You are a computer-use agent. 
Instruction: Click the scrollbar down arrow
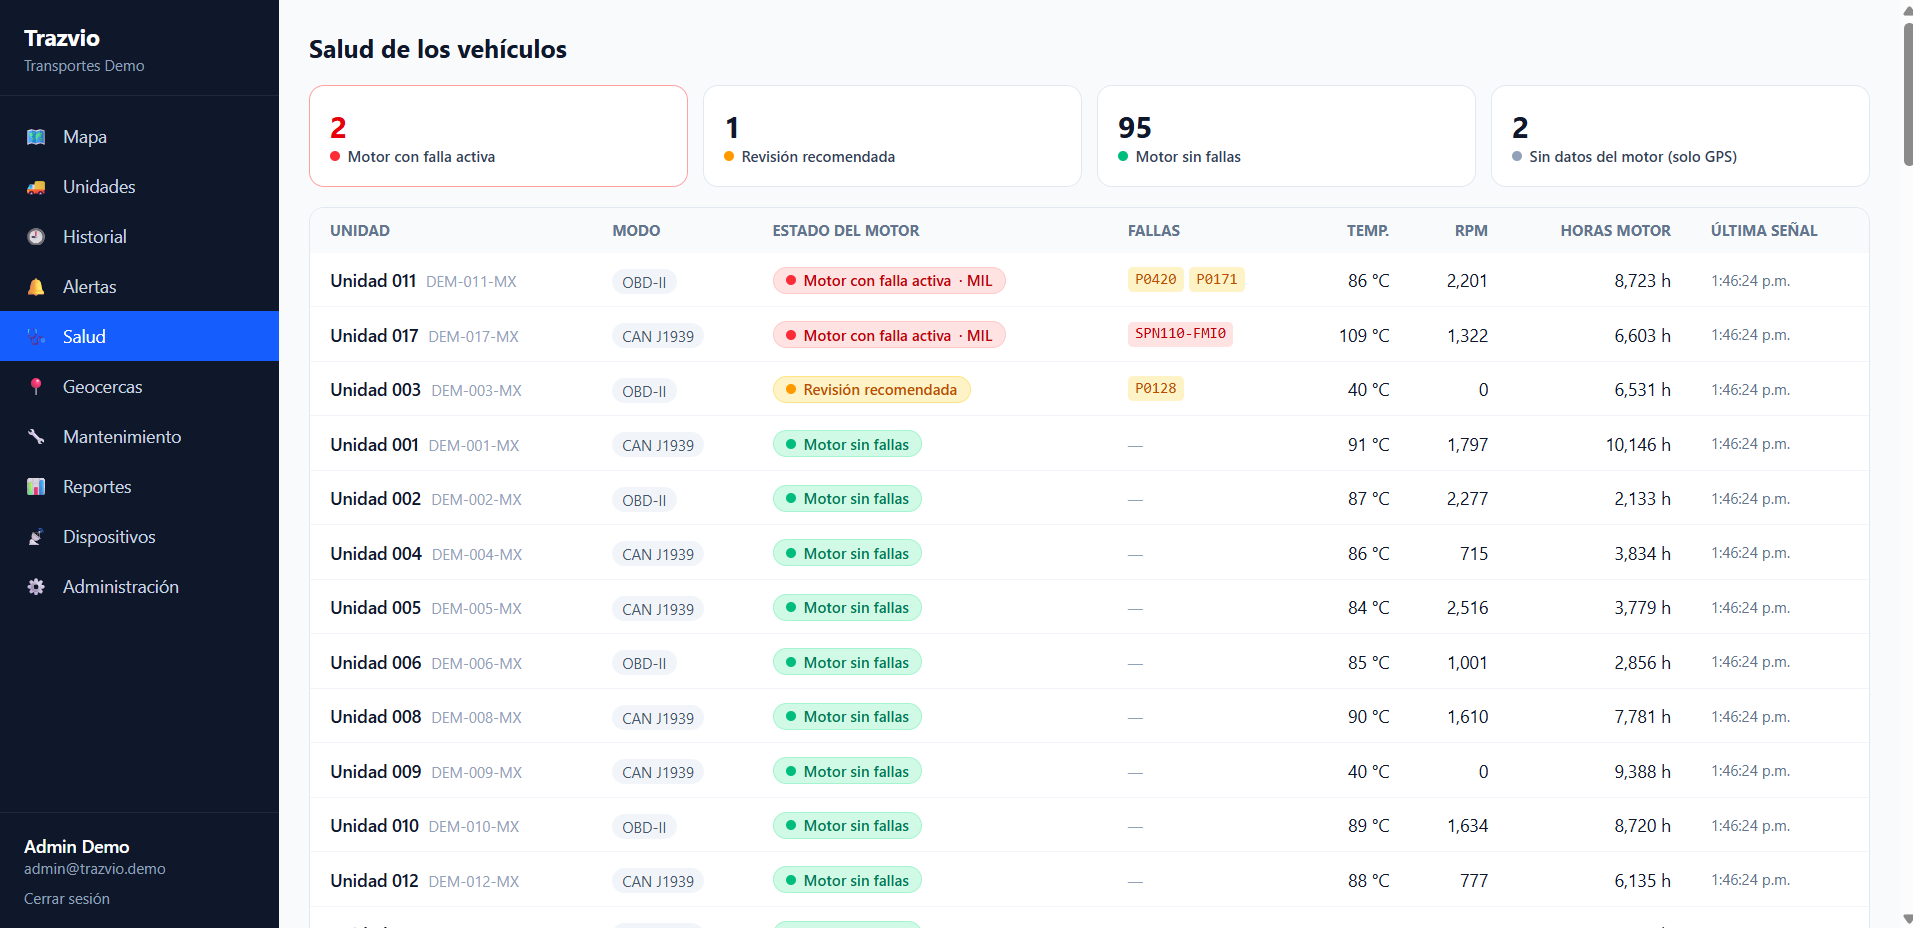tap(1907, 919)
